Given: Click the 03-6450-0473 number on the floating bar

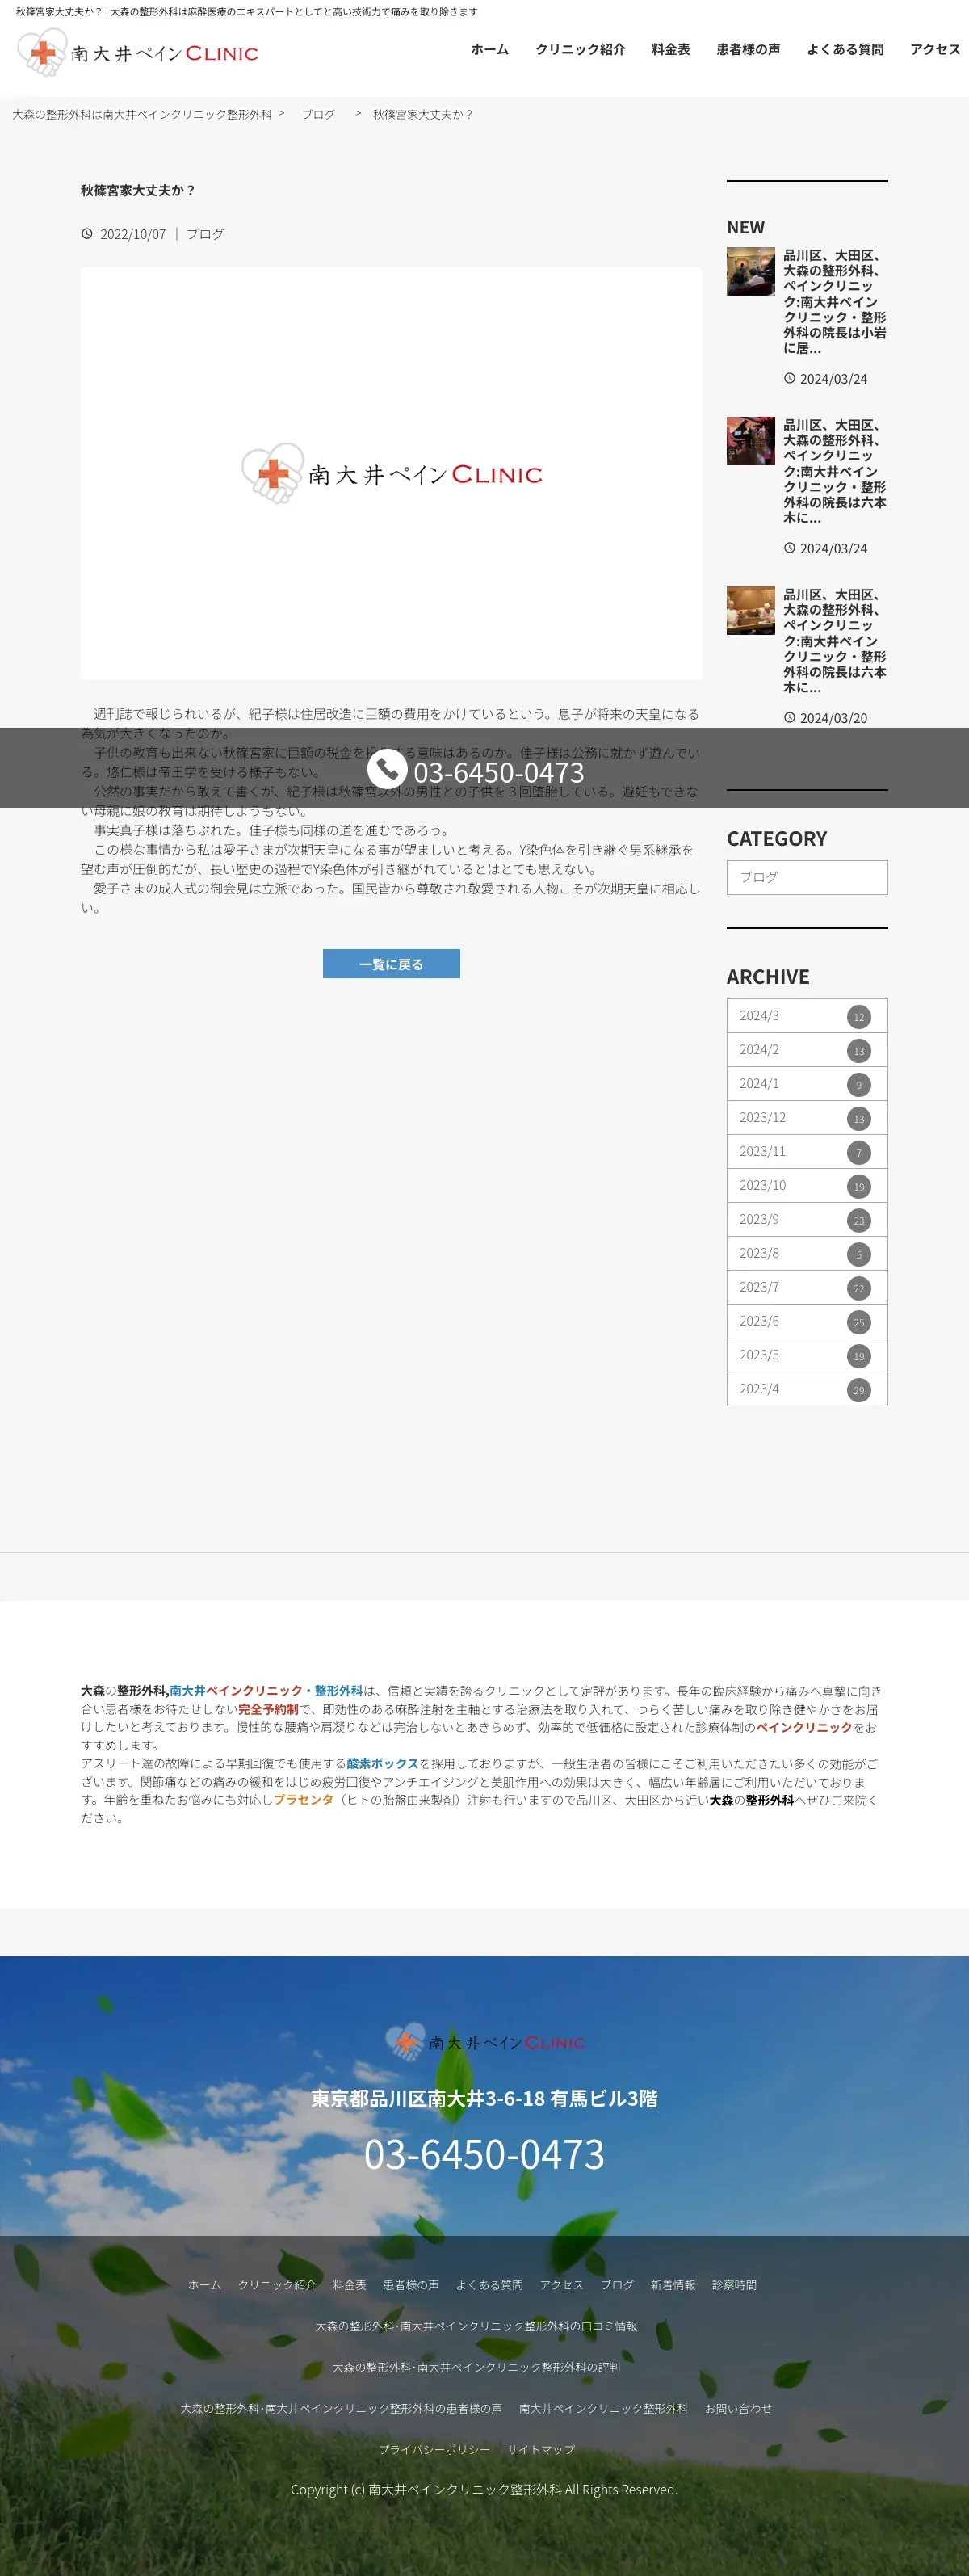Looking at the screenshot, I should click(499, 772).
